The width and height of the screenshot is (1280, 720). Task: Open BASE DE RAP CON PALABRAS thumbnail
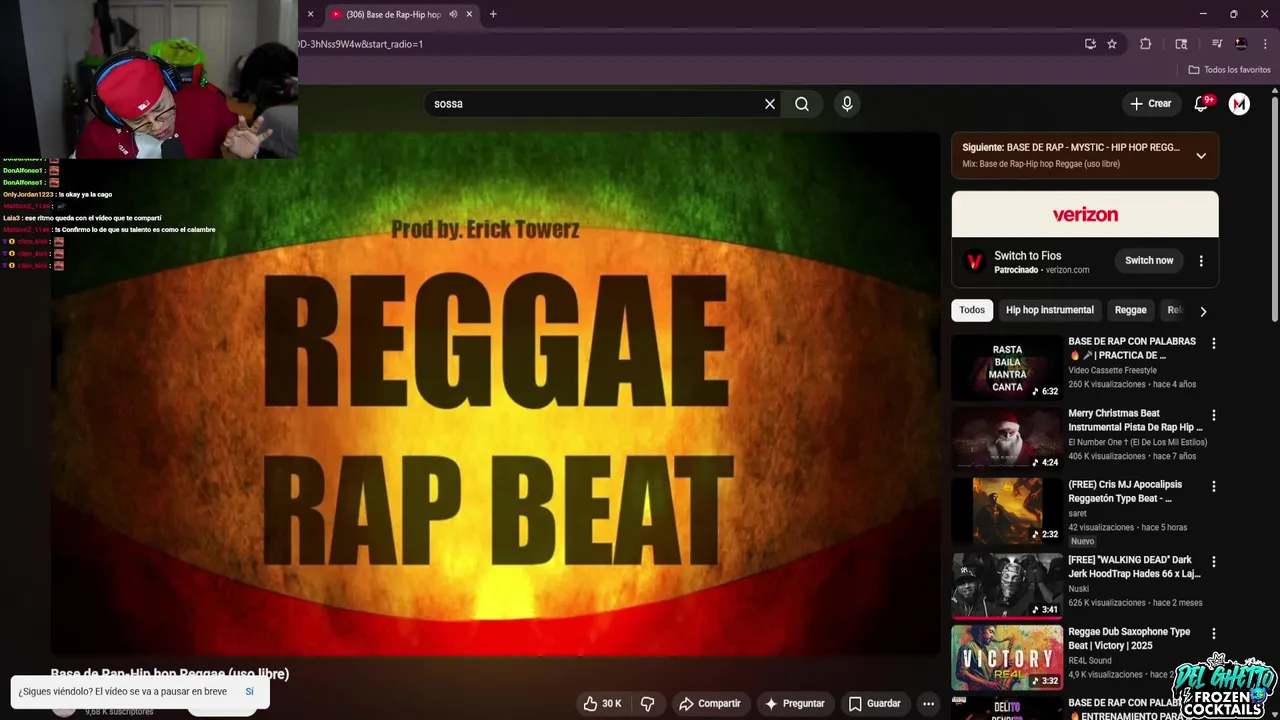tap(1007, 367)
